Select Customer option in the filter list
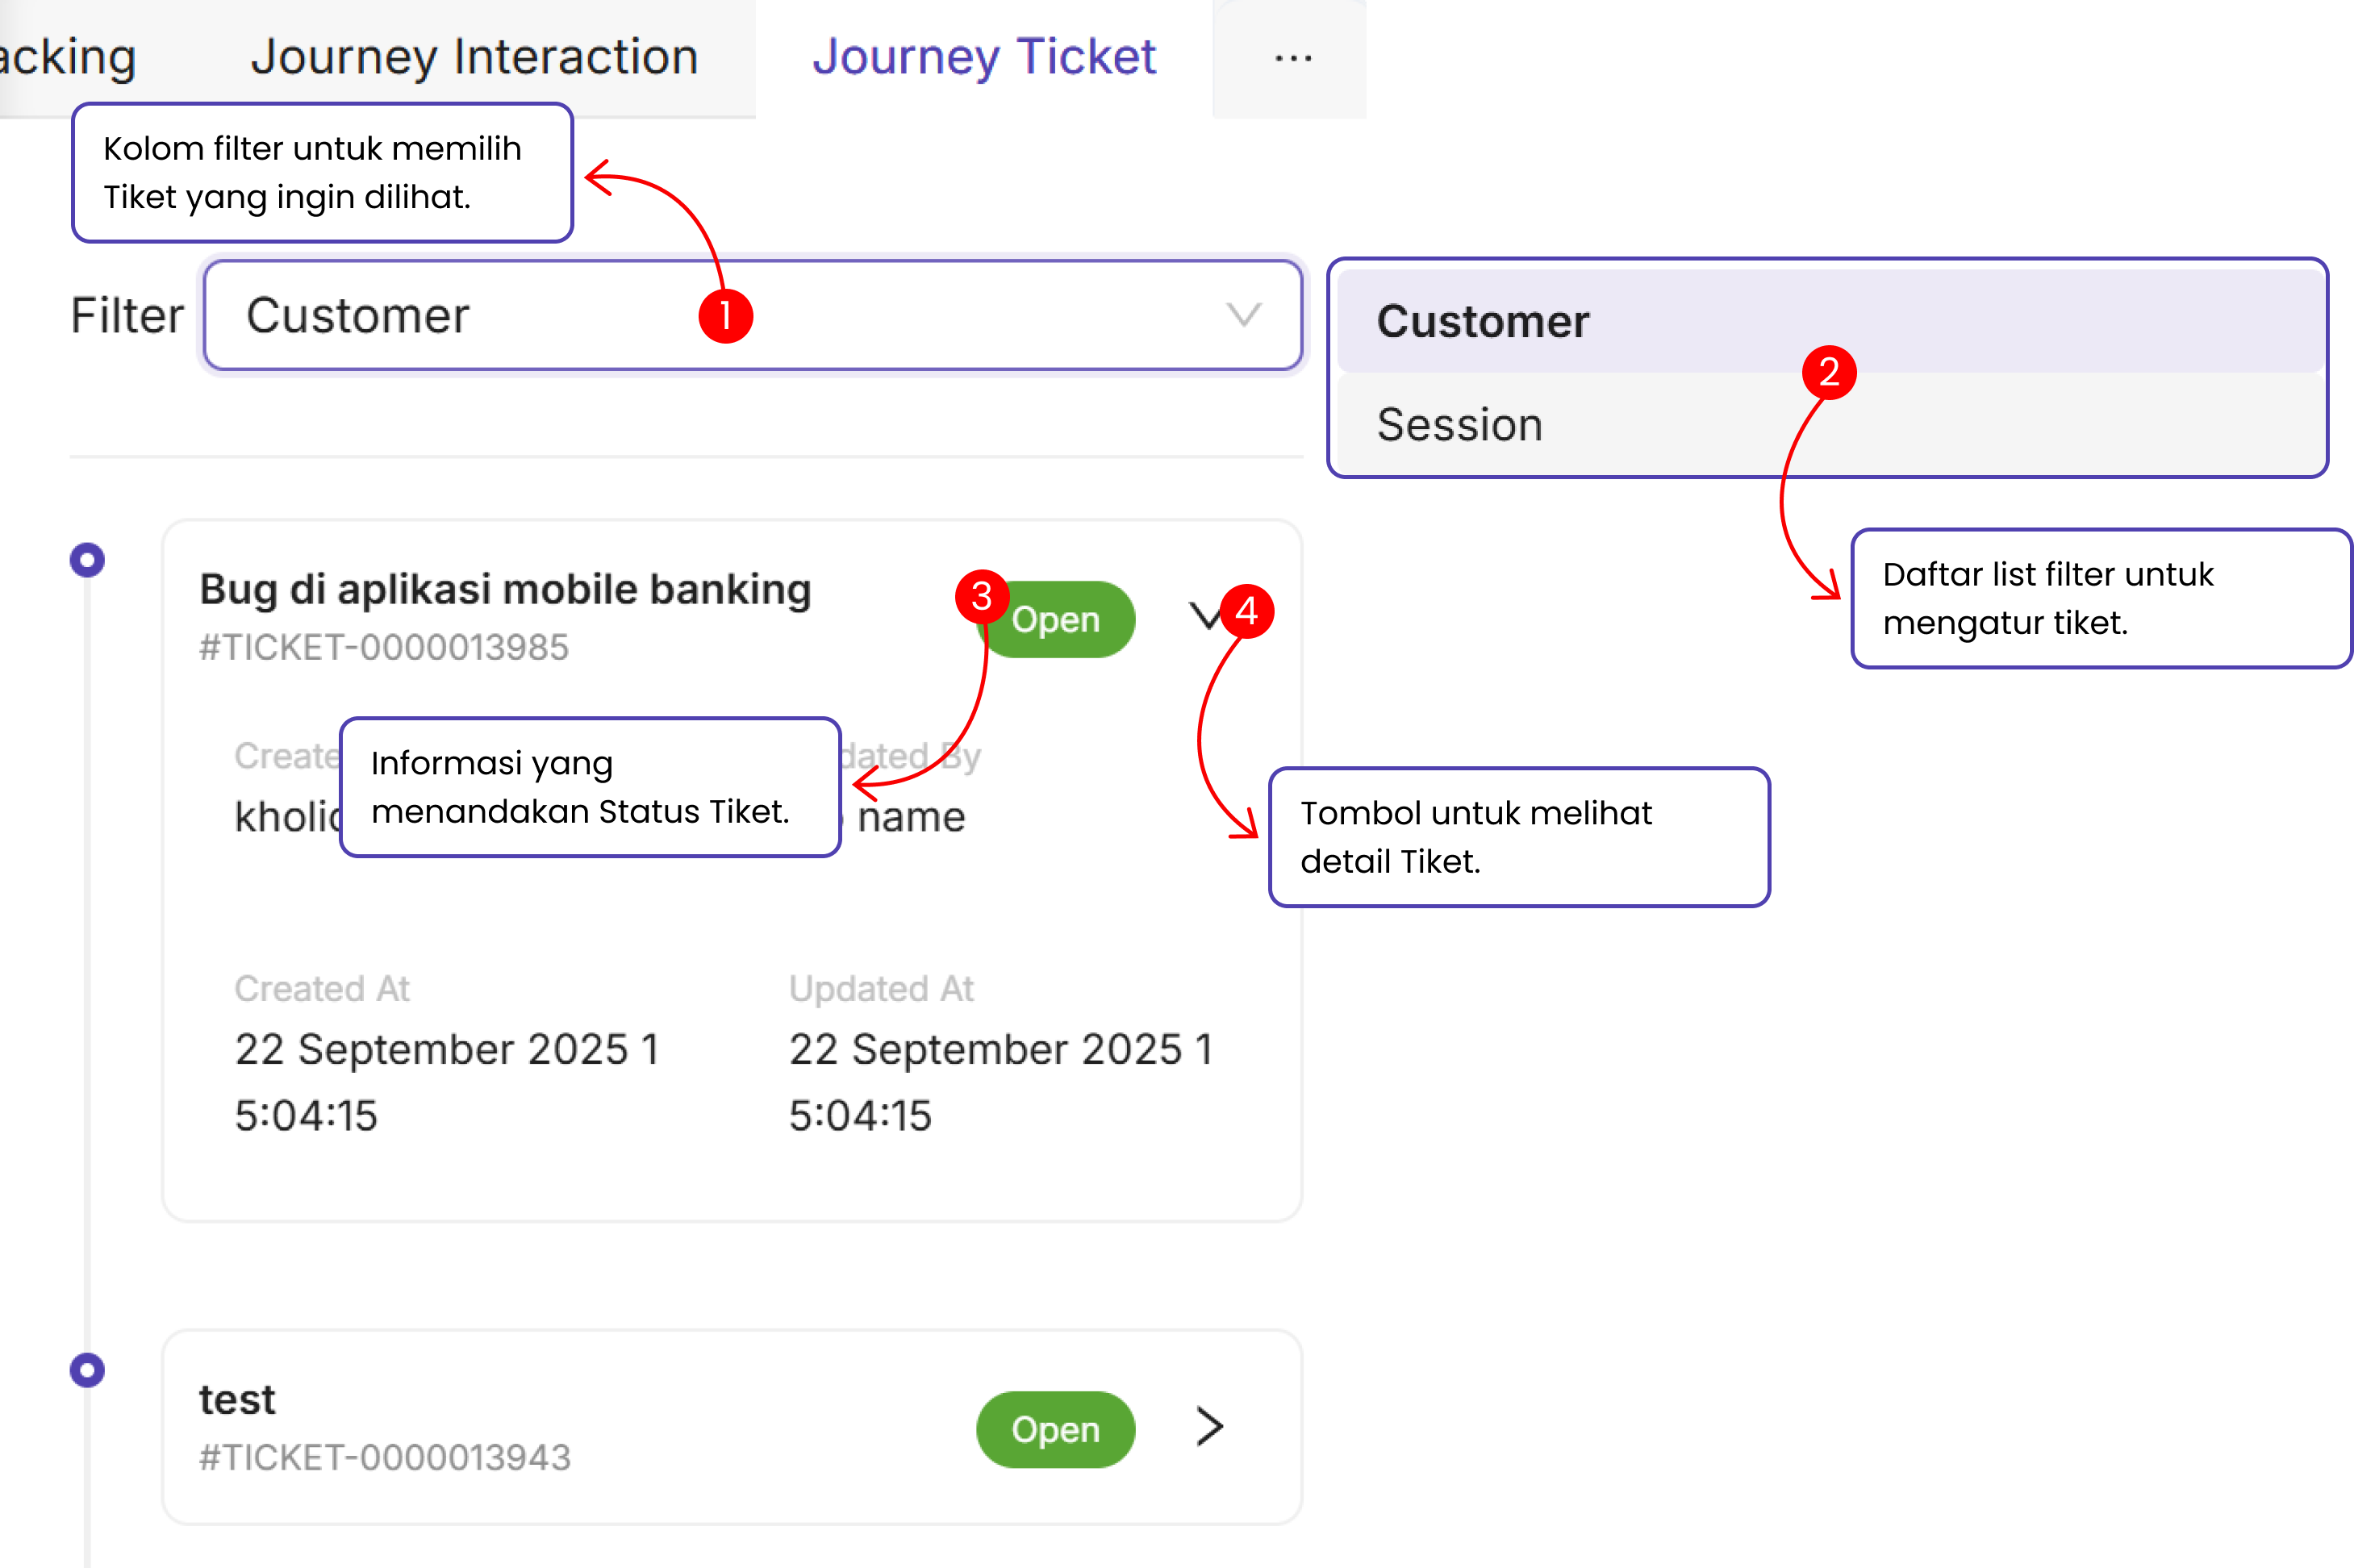The width and height of the screenshot is (2354, 1568). point(1482,322)
